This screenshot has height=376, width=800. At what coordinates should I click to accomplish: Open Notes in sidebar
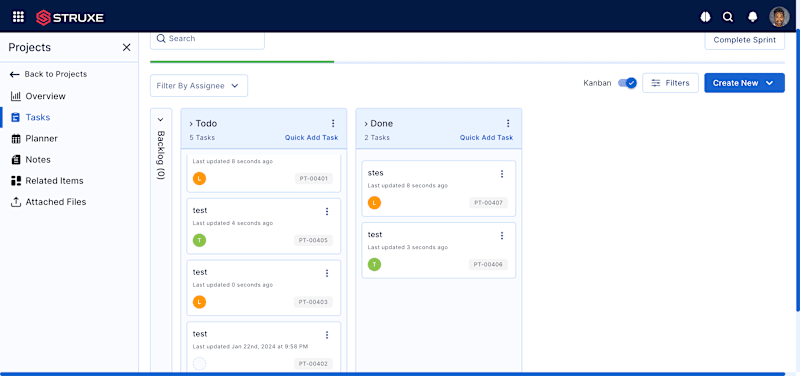pyautogui.click(x=38, y=160)
